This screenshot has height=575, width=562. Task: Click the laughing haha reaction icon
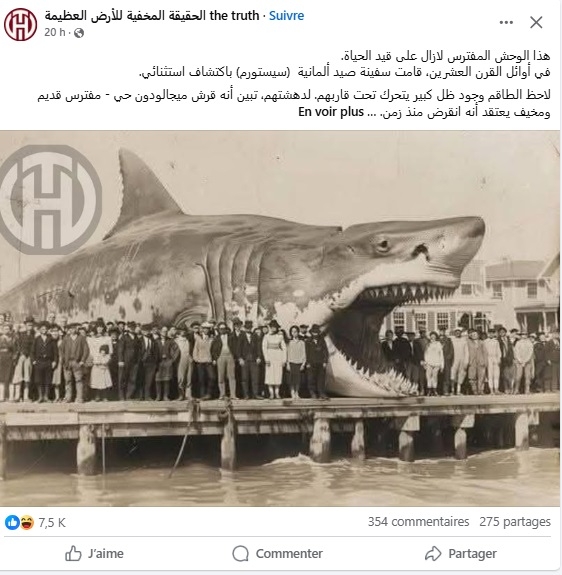point(27,522)
